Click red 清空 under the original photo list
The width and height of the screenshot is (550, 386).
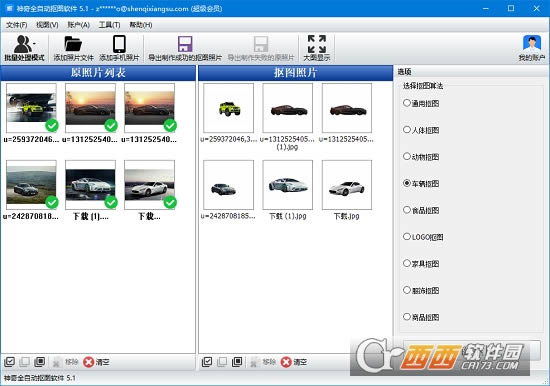96,362
